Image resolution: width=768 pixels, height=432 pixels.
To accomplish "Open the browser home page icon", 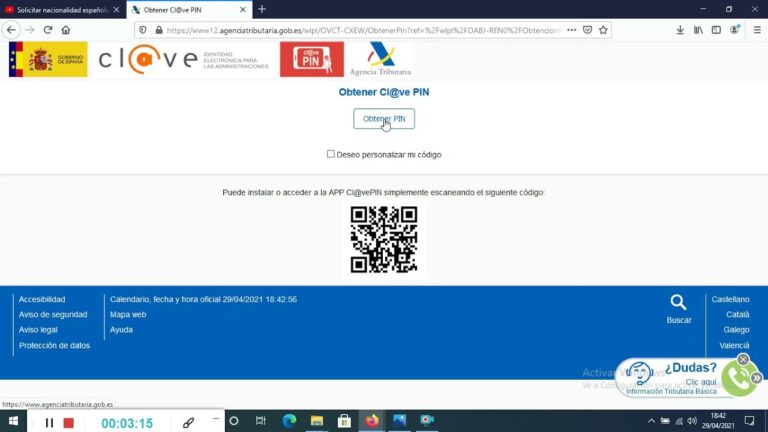I will (66, 30).
